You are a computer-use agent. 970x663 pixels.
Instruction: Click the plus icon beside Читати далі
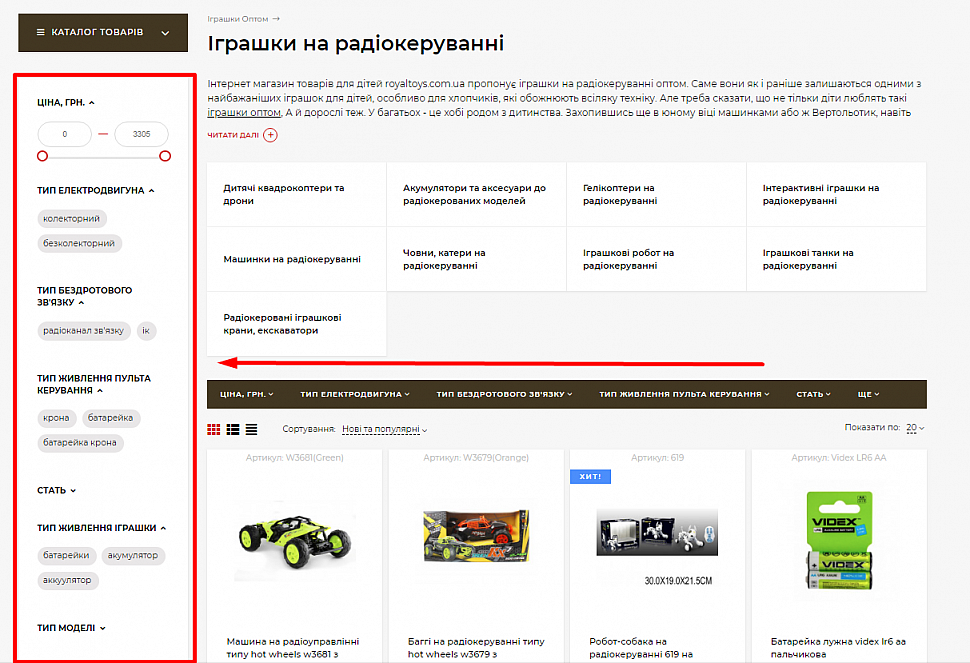270,135
